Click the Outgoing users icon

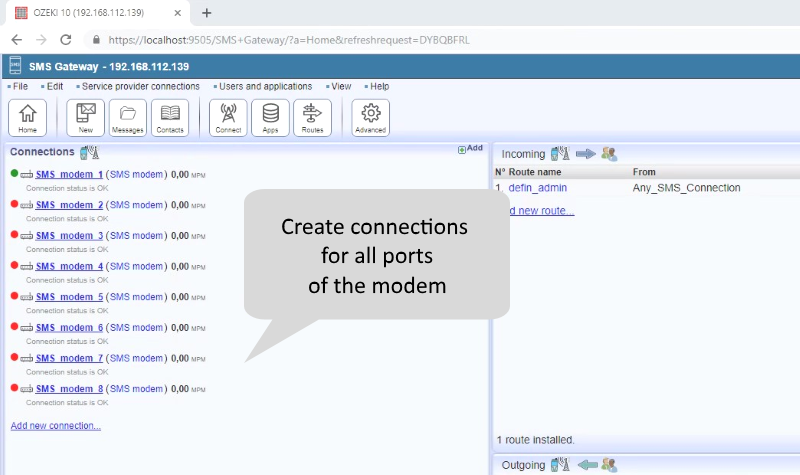609,465
